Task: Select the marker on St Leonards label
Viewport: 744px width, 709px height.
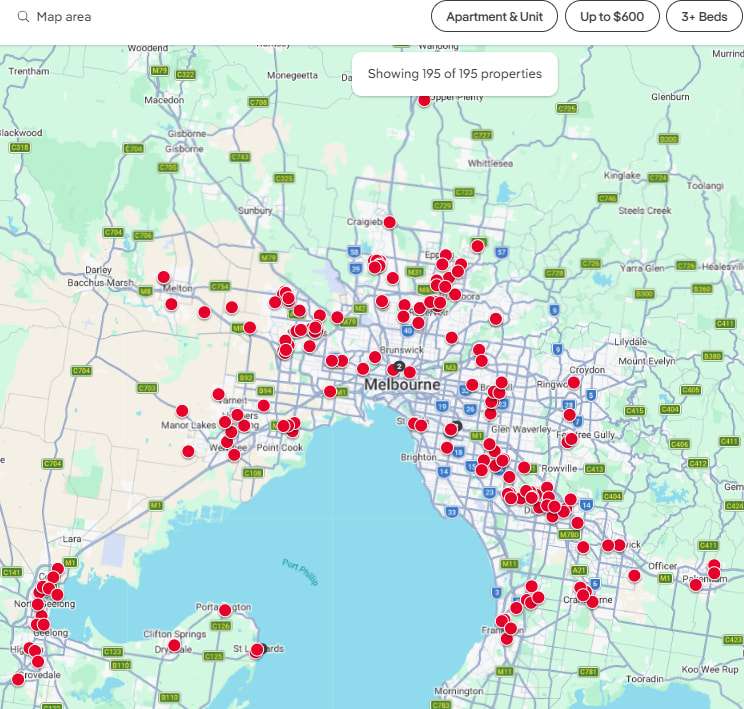Action: pyautogui.click(x=257, y=650)
